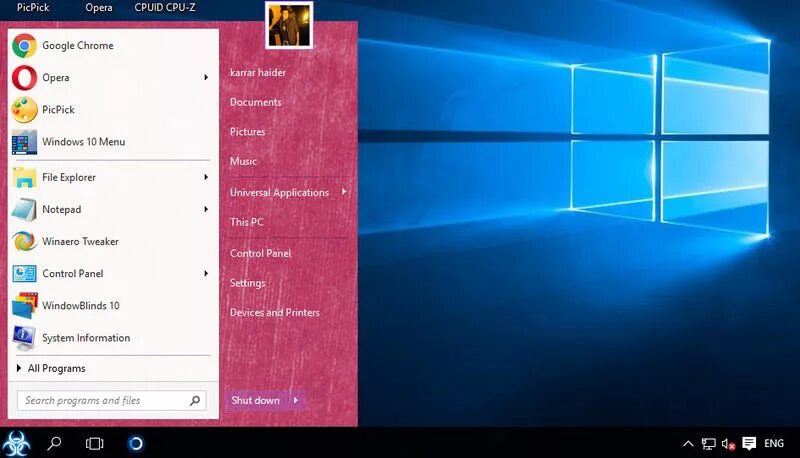
Task: Launch PicPick via its palette icon
Action: click(24, 110)
